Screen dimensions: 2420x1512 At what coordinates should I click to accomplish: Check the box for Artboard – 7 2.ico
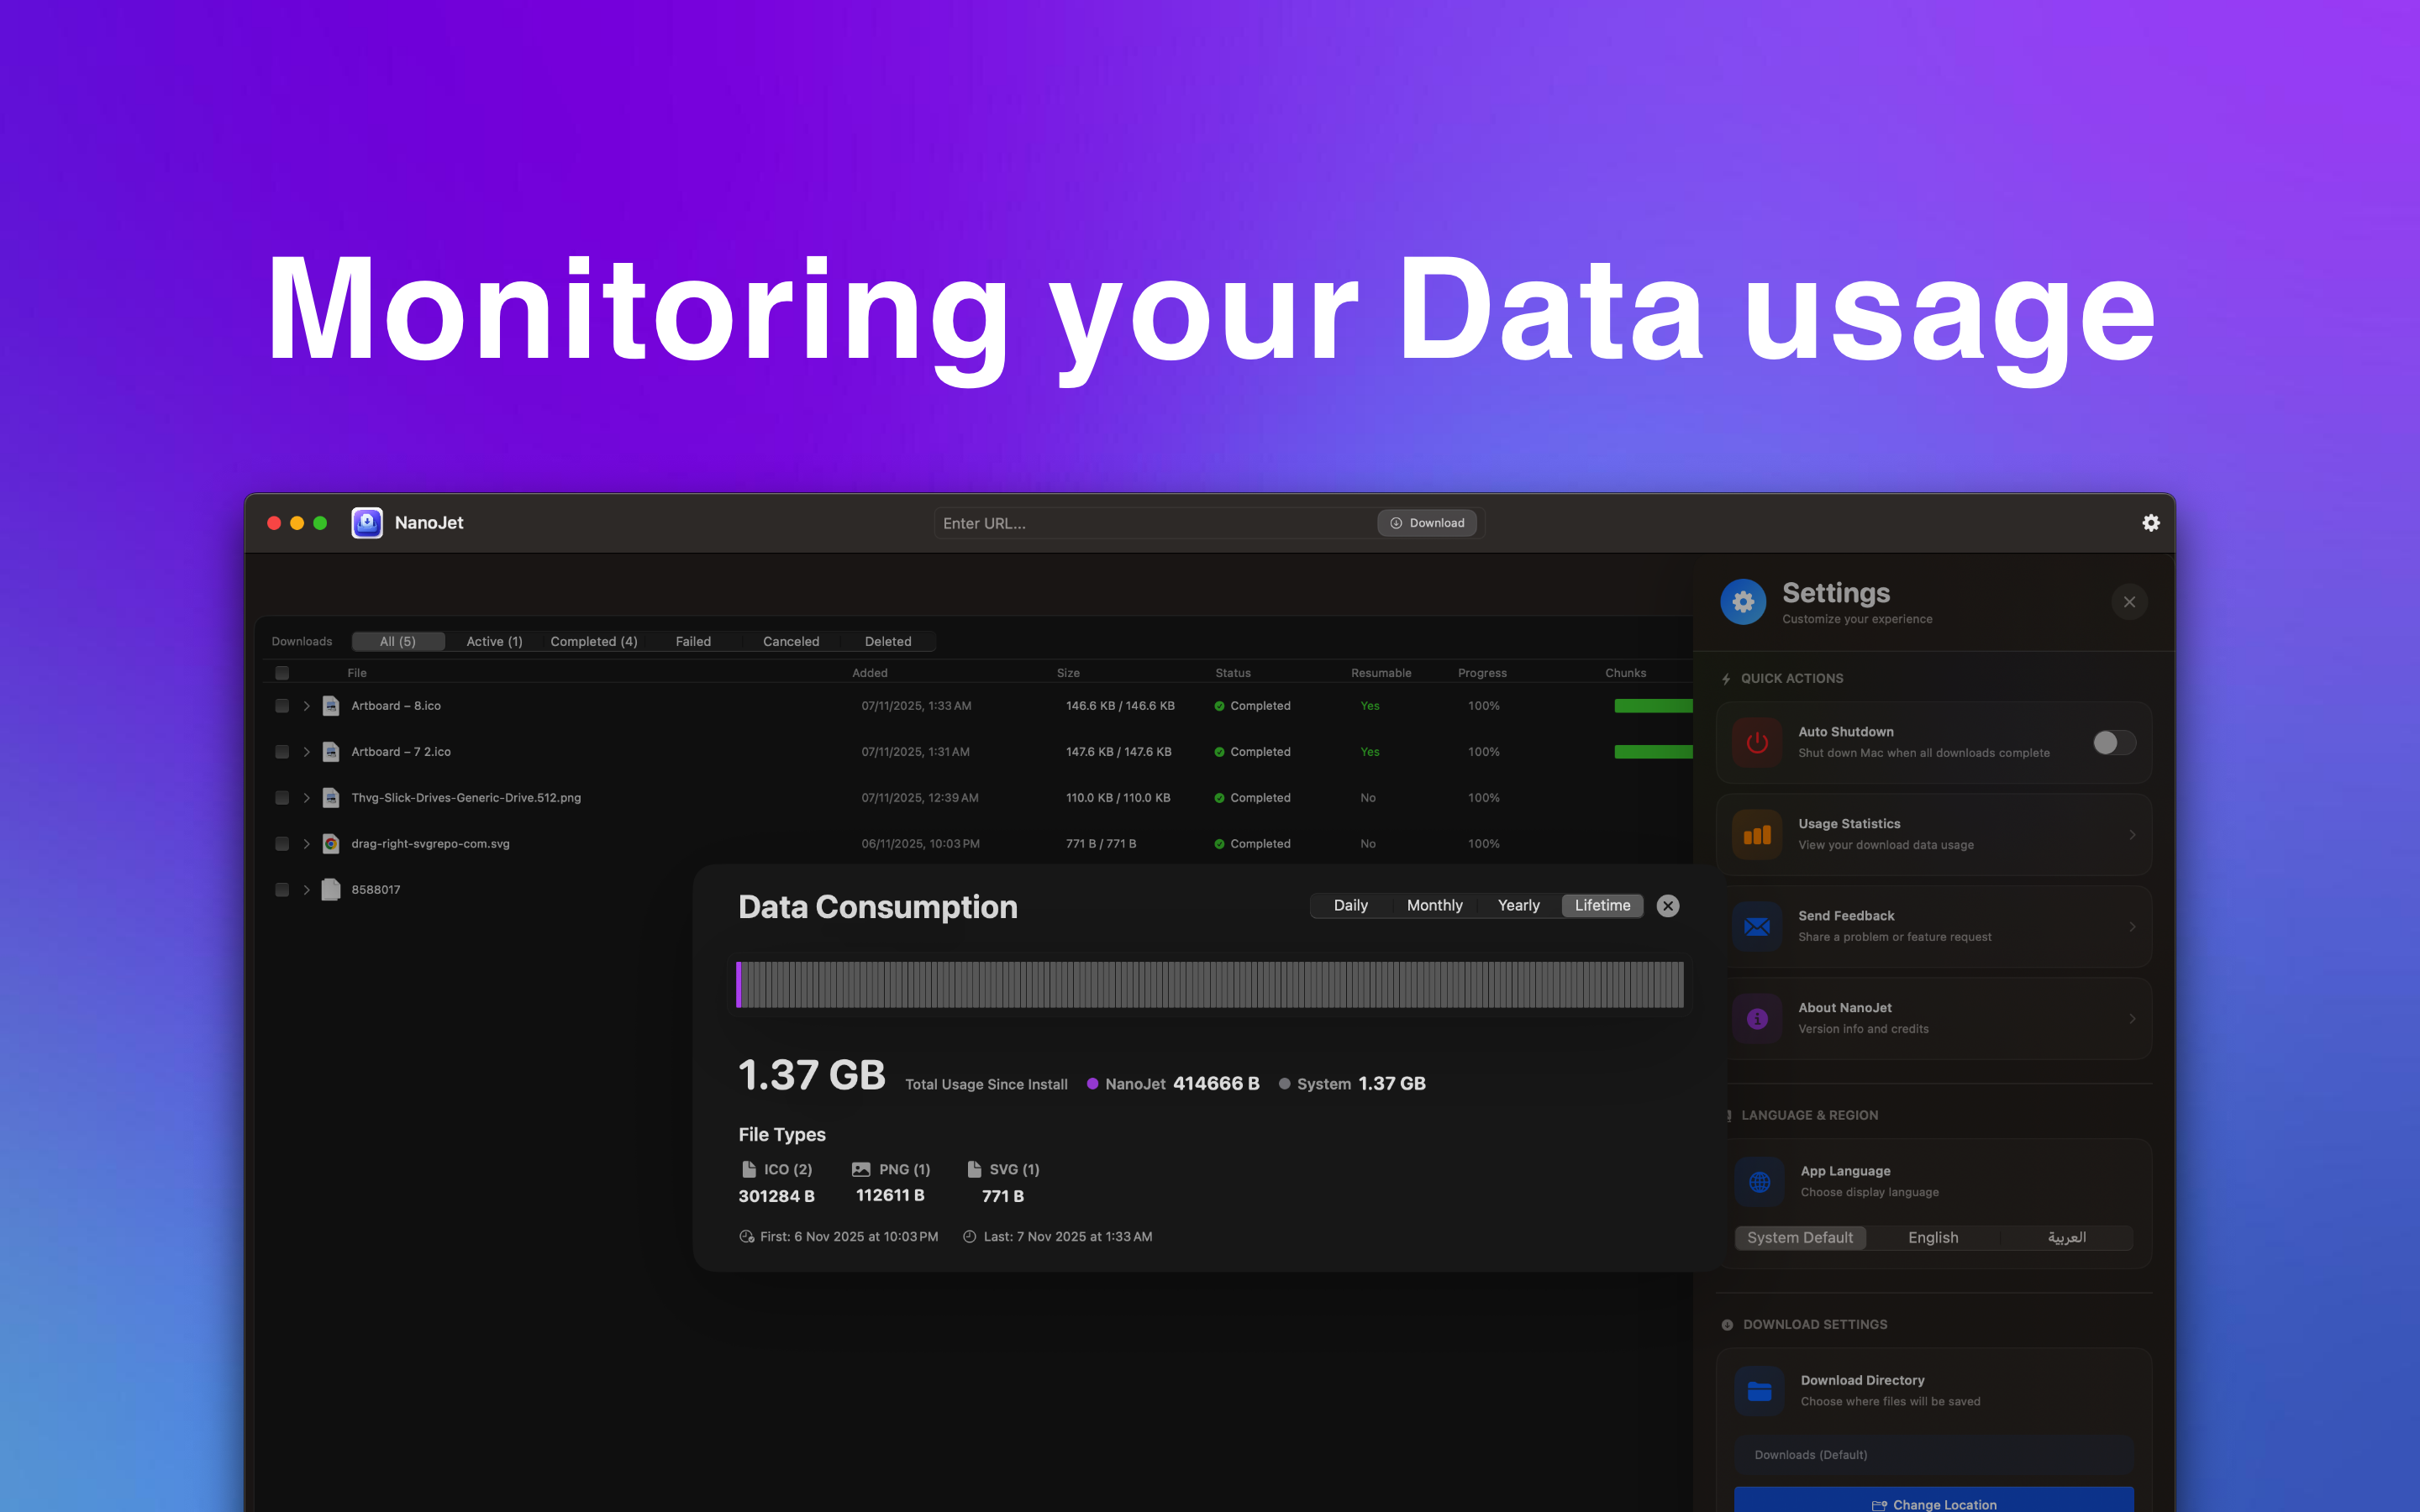coord(282,752)
